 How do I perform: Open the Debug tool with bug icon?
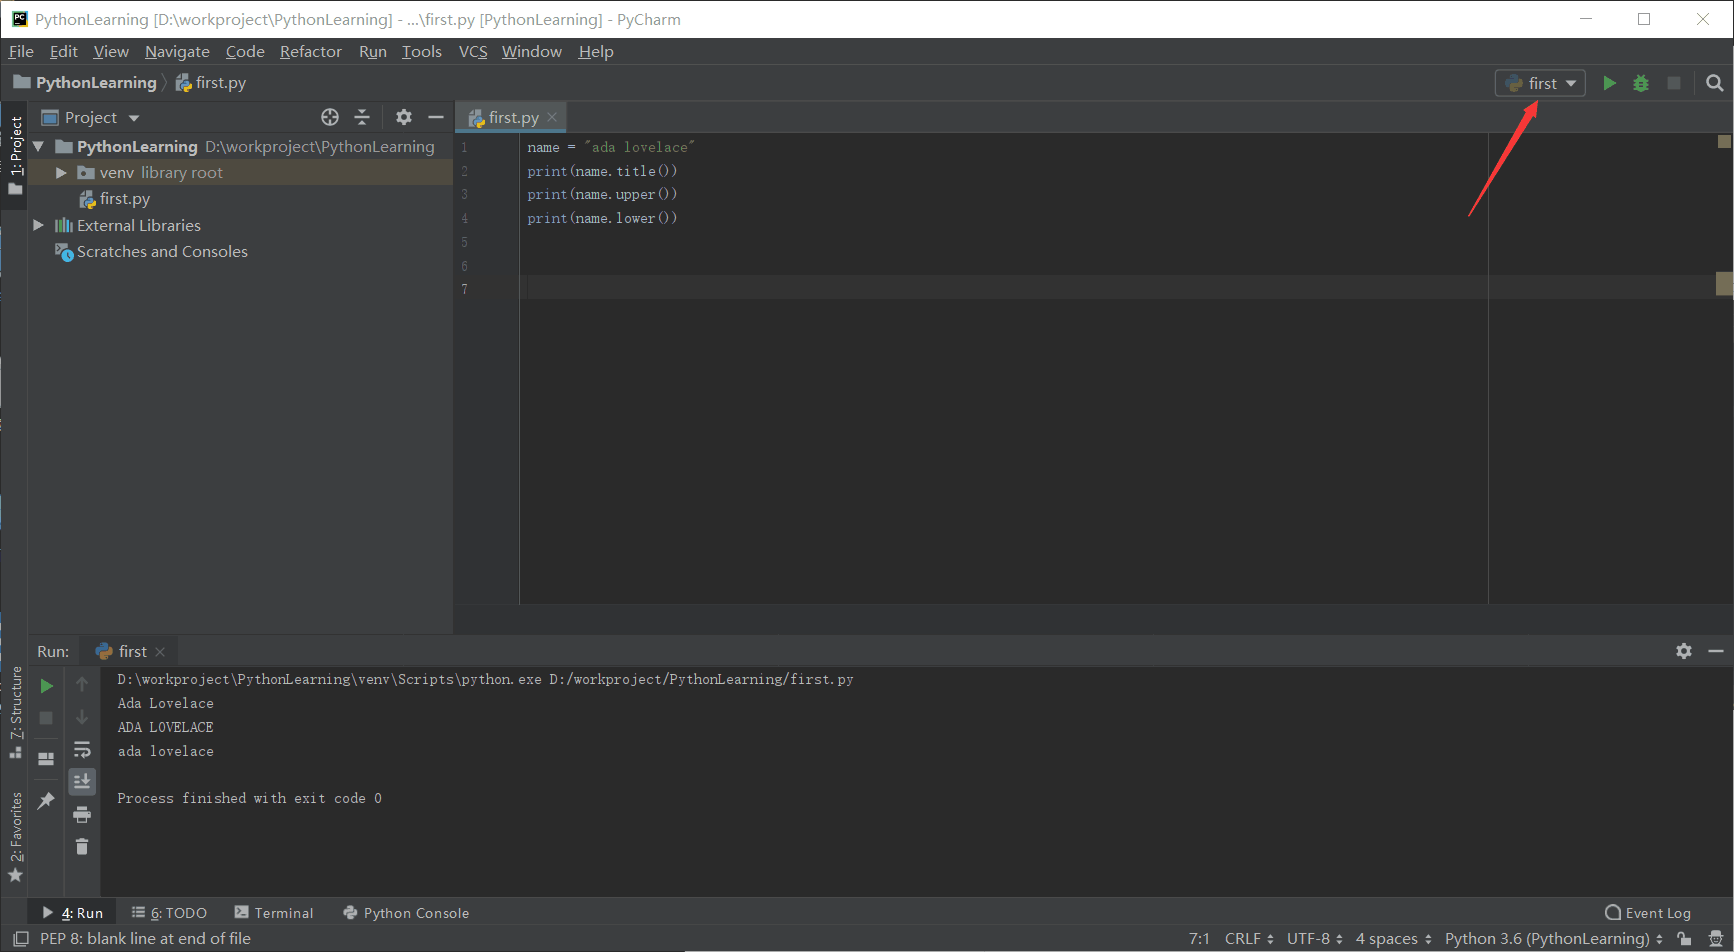point(1641,83)
